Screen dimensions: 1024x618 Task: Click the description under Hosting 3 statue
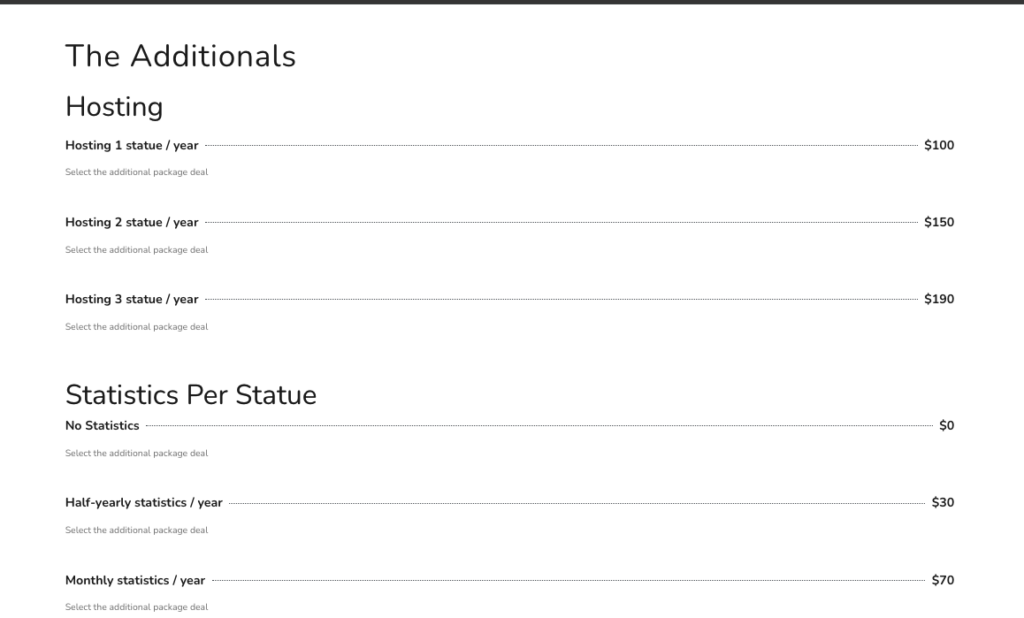click(x=136, y=327)
